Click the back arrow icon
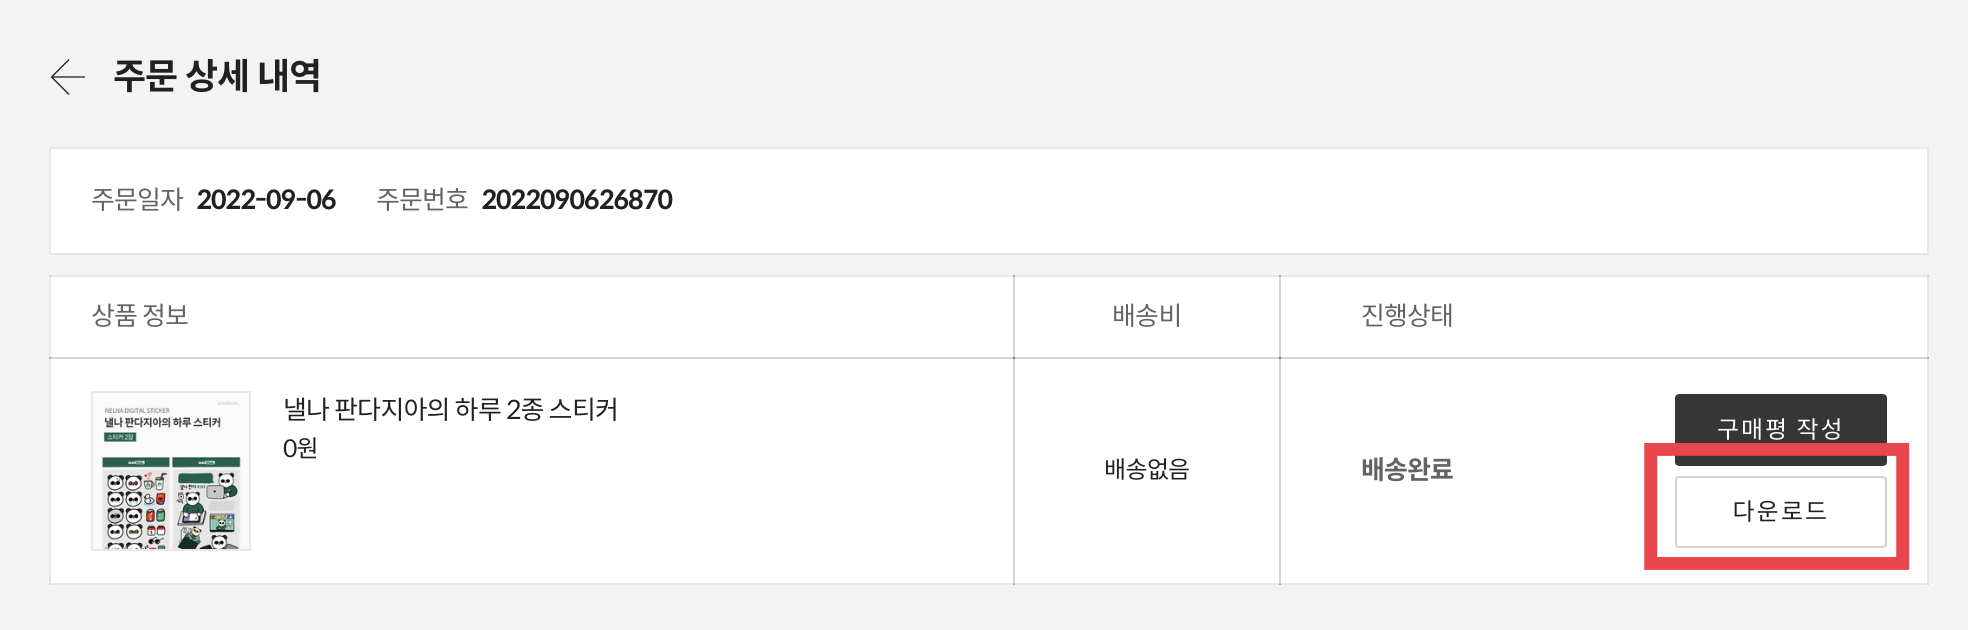This screenshot has height=630, width=1968. pos(68,77)
